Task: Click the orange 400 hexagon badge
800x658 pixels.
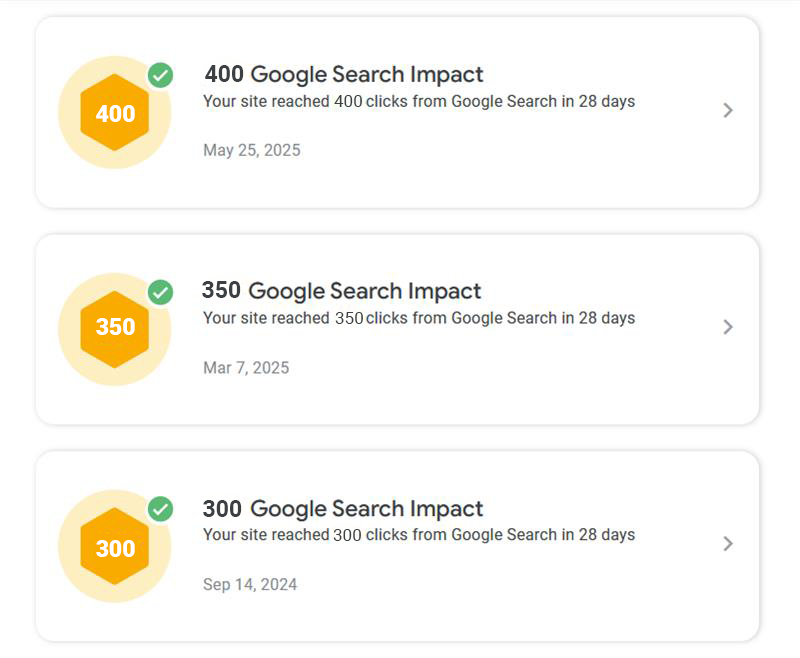Action: (x=115, y=113)
